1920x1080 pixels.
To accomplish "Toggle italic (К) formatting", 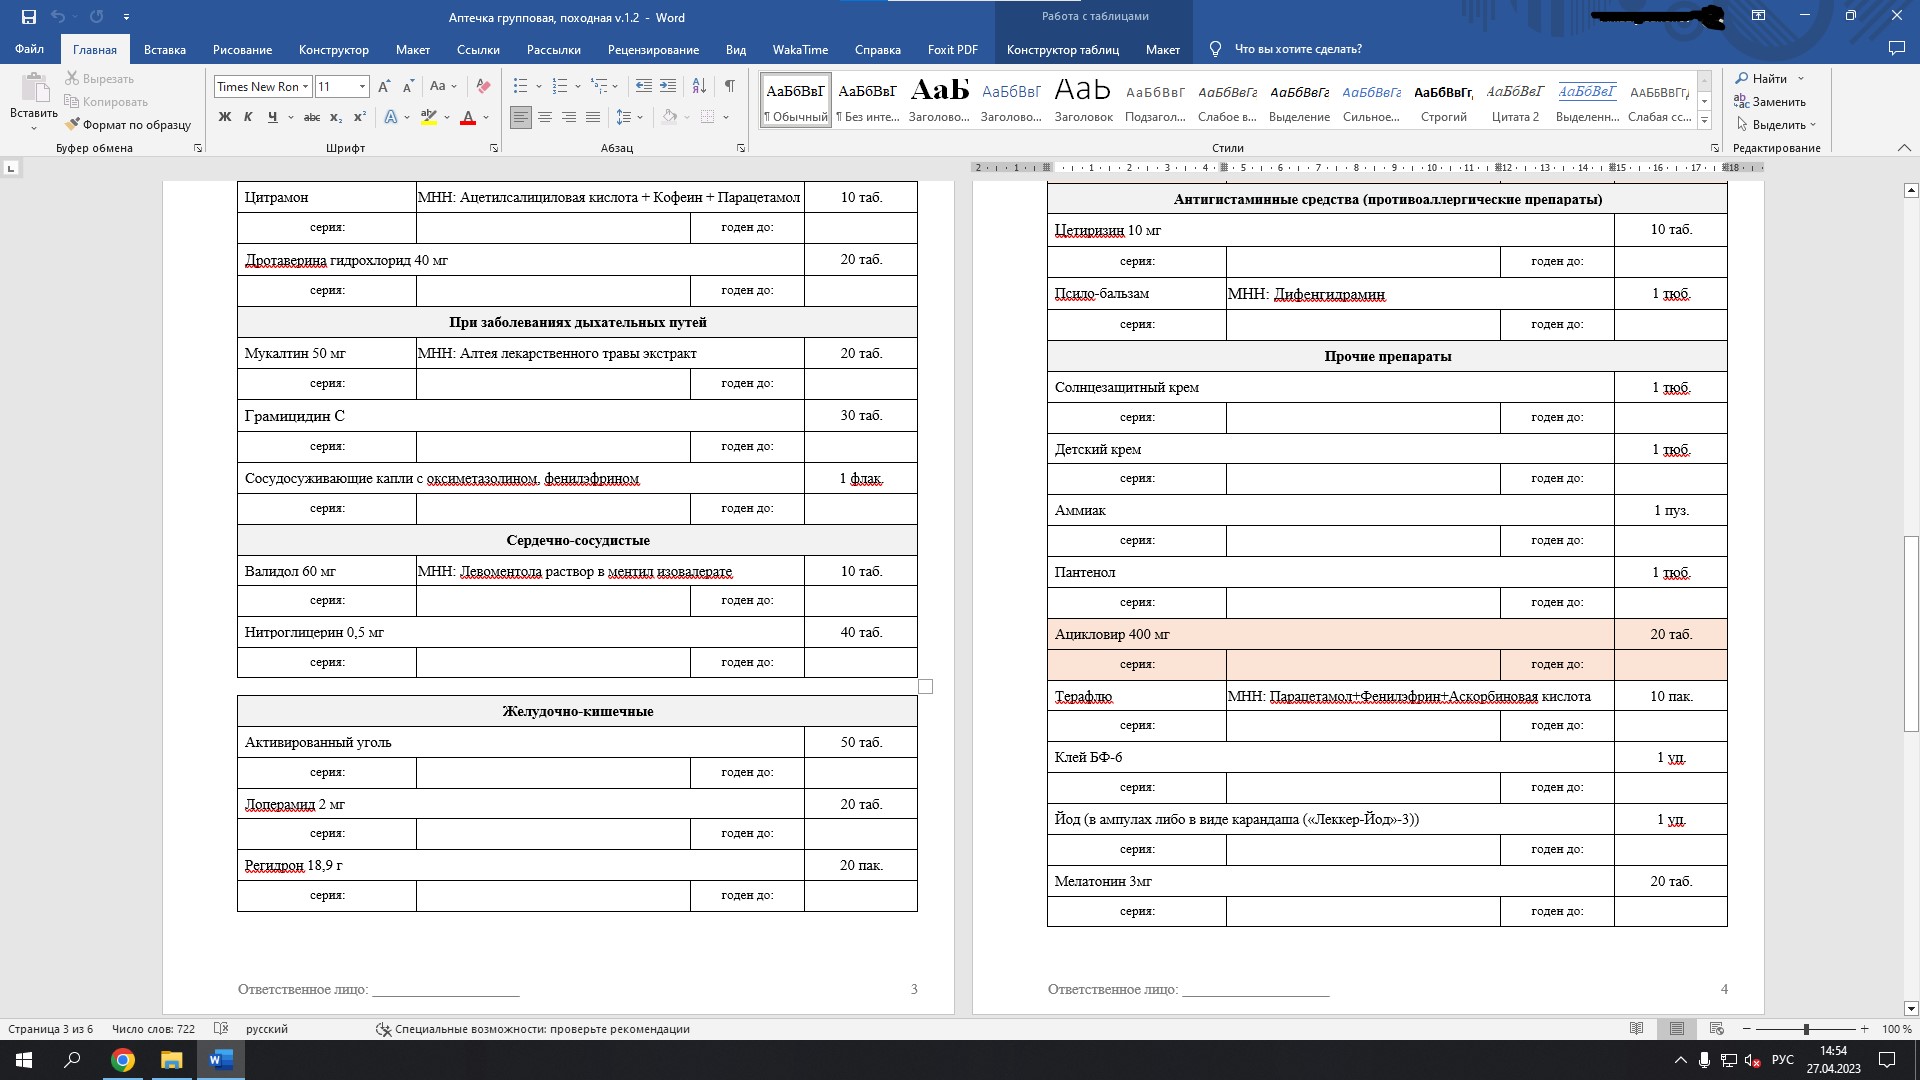I will tap(248, 117).
